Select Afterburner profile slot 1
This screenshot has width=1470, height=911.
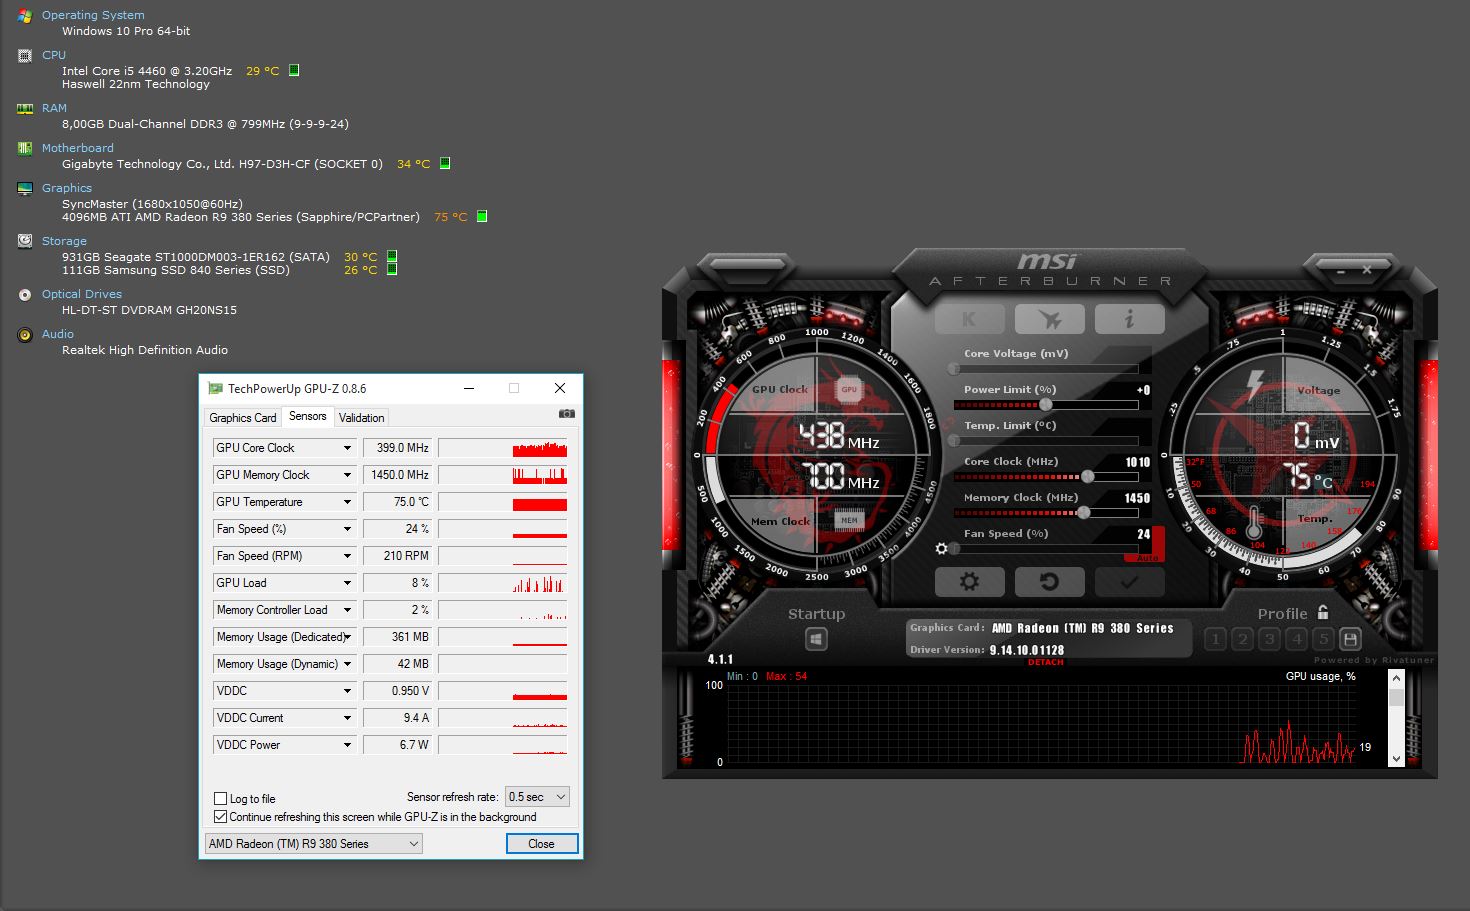click(1215, 639)
